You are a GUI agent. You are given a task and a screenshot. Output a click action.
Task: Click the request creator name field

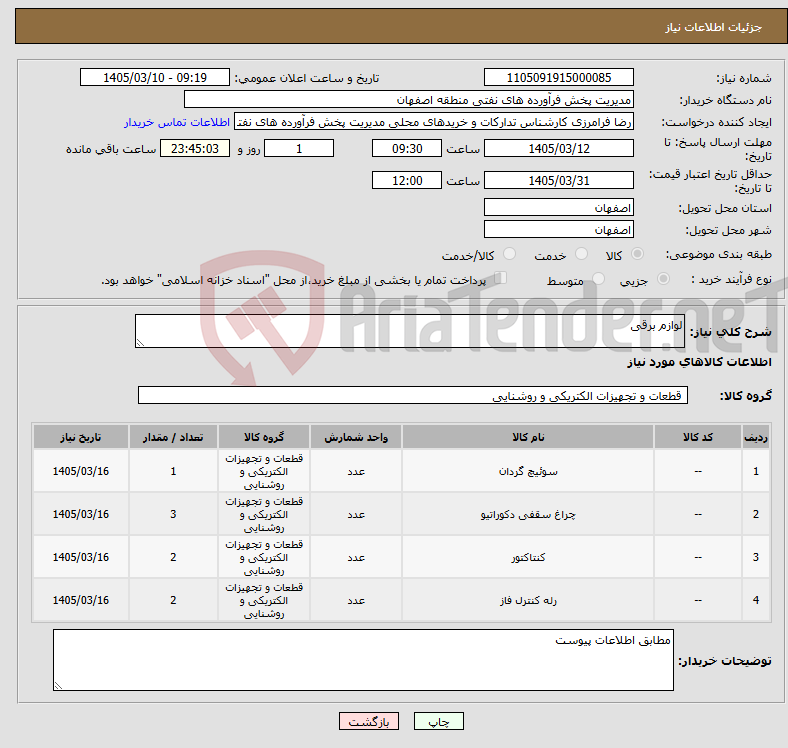coord(434,122)
